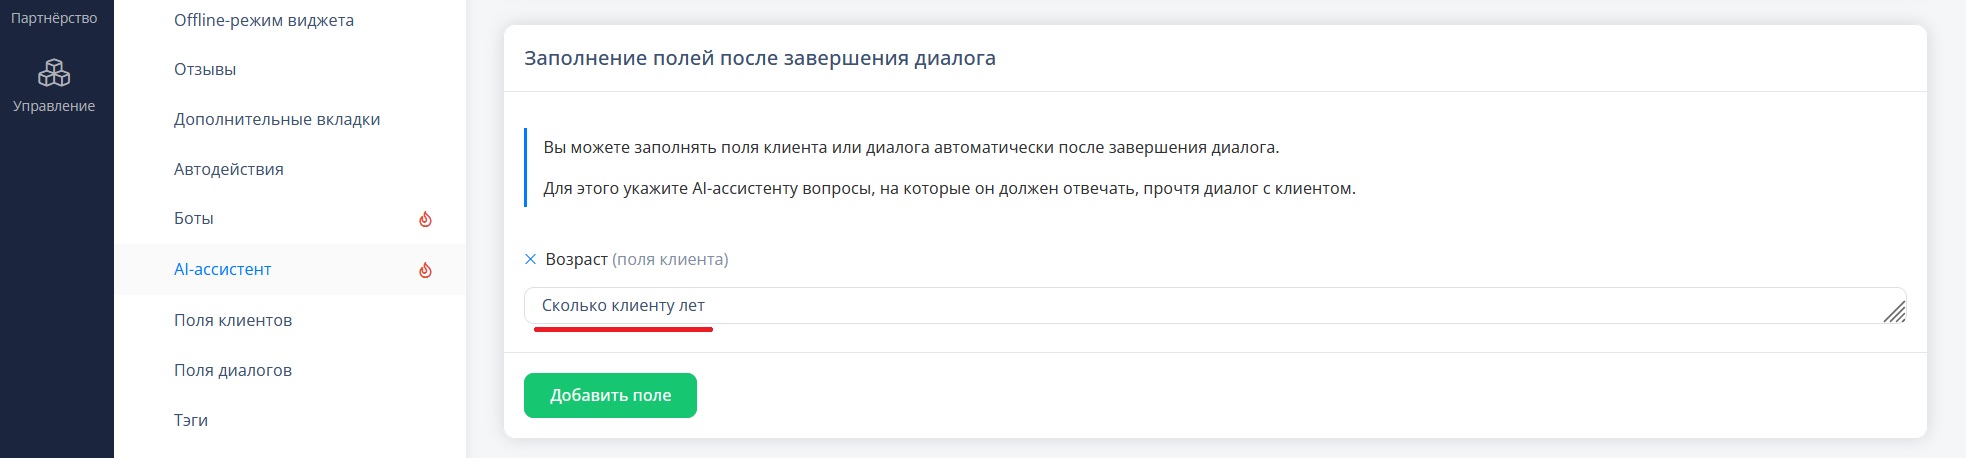Focus the Сколько клиенту лет text field

(1215, 306)
